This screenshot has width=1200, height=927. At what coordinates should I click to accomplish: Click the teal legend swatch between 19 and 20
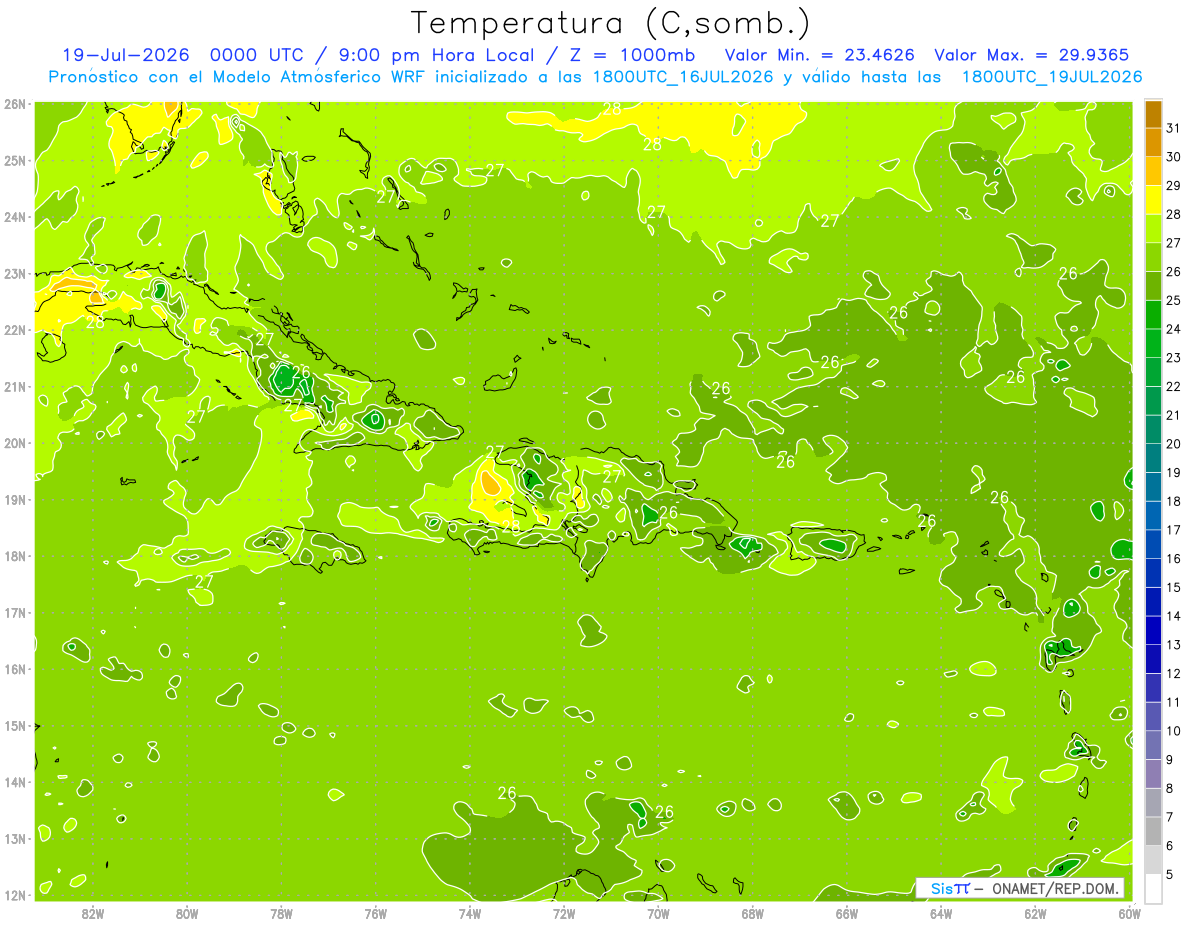click(1153, 458)
